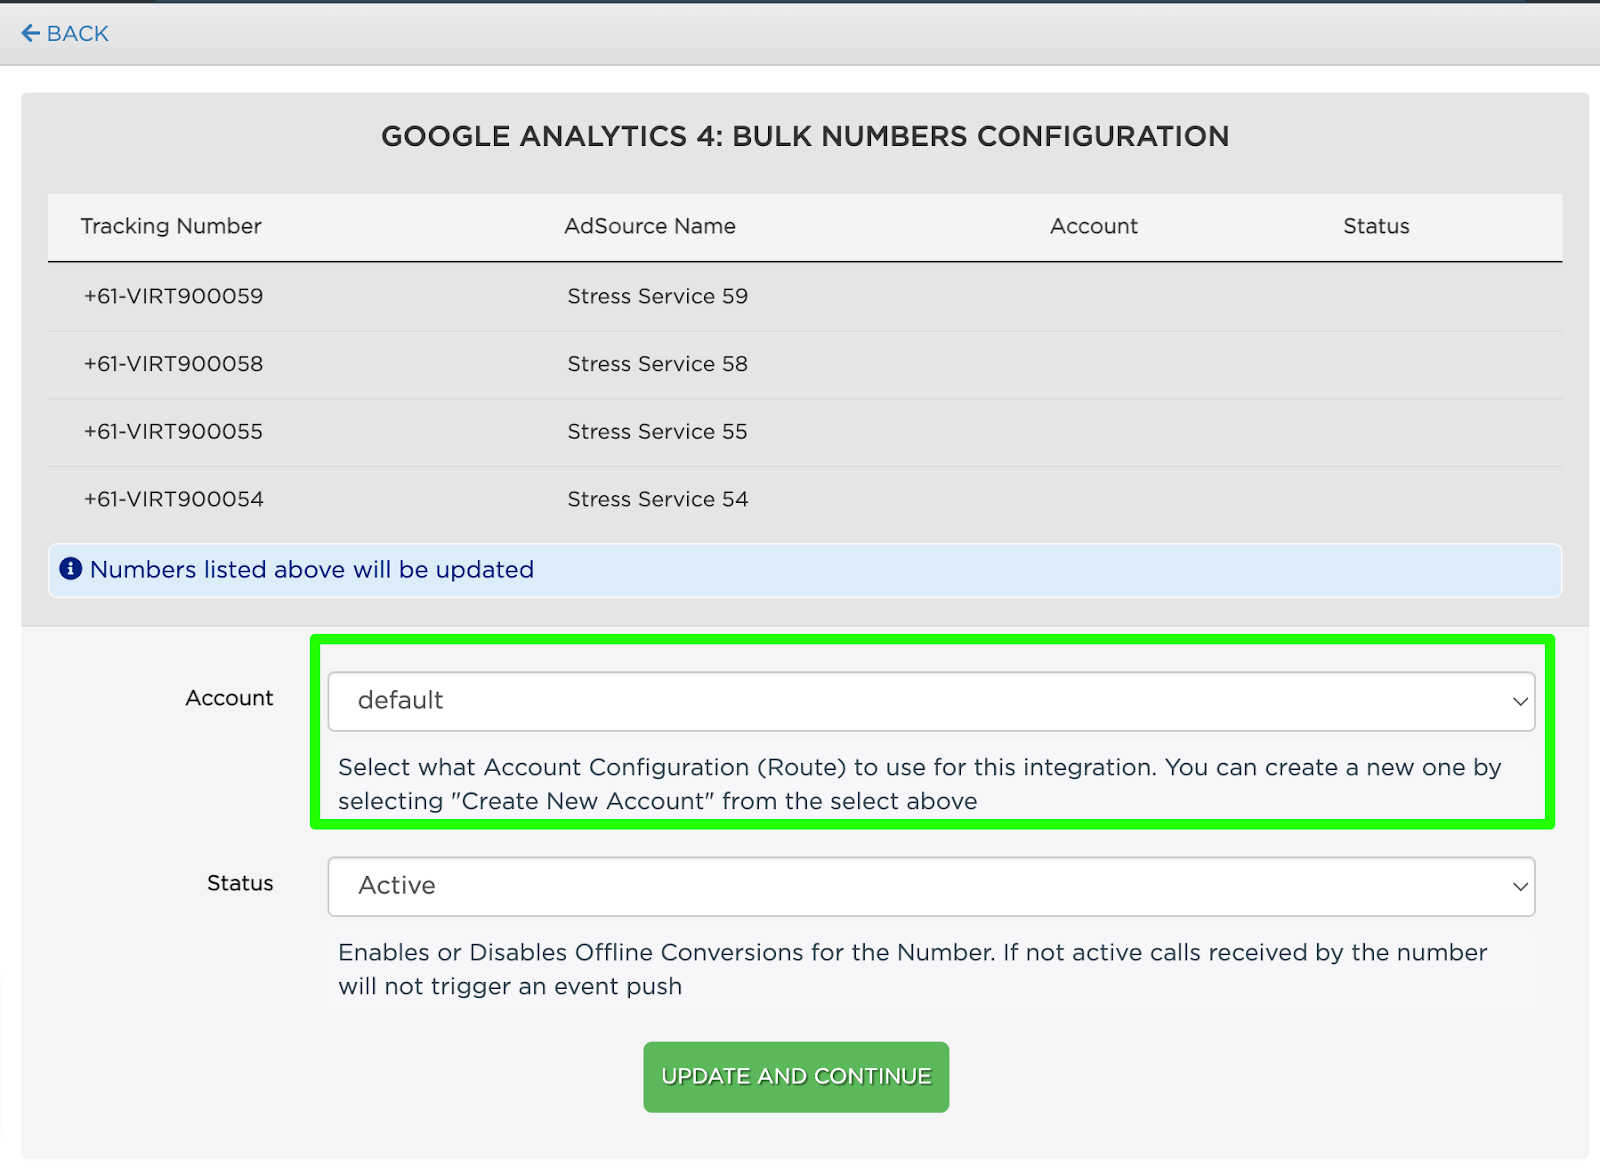The image size is (1600, 1168).
Task: Click the AdSource Name column header
Action: (650, 226)
